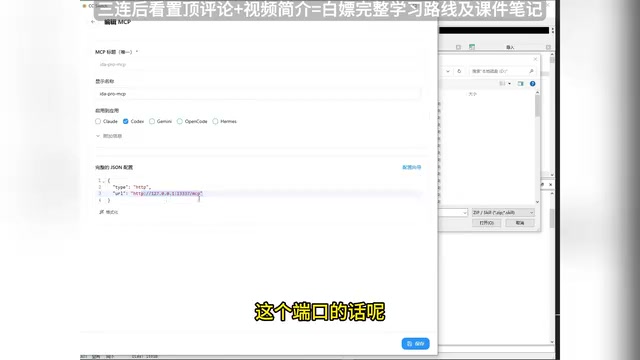Click the file list scrollbar thumb
Image resolution: width=640 pixels, height=360 pixels.
click(537, 106)
